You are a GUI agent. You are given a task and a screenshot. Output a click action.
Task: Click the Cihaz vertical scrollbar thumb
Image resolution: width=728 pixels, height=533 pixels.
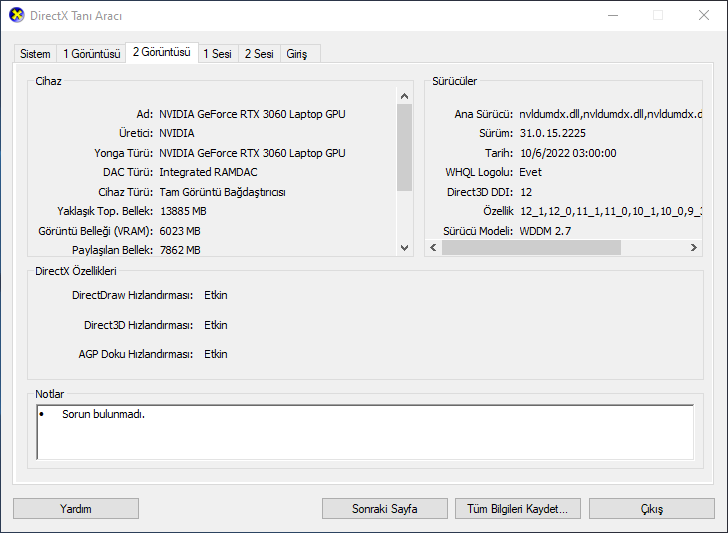pyautogui.click(x=404, y=147)
